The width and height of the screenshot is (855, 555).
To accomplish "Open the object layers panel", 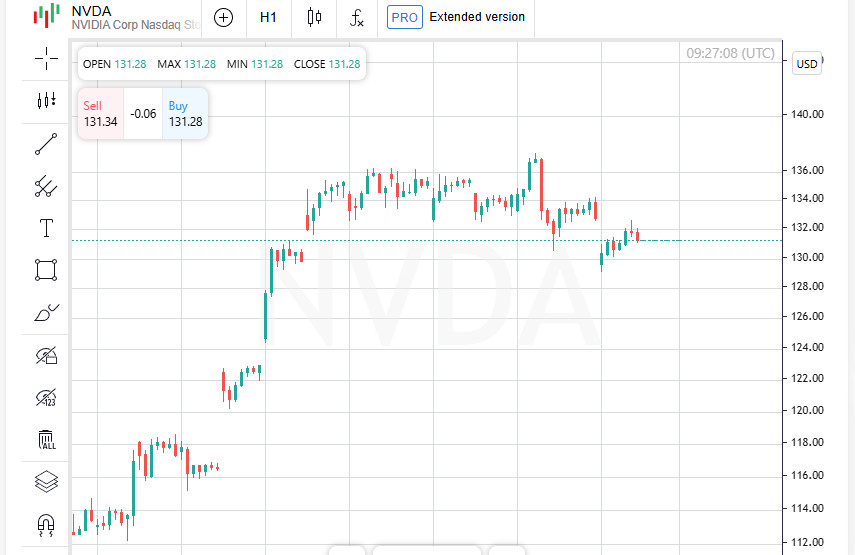I will pos(46,481).
